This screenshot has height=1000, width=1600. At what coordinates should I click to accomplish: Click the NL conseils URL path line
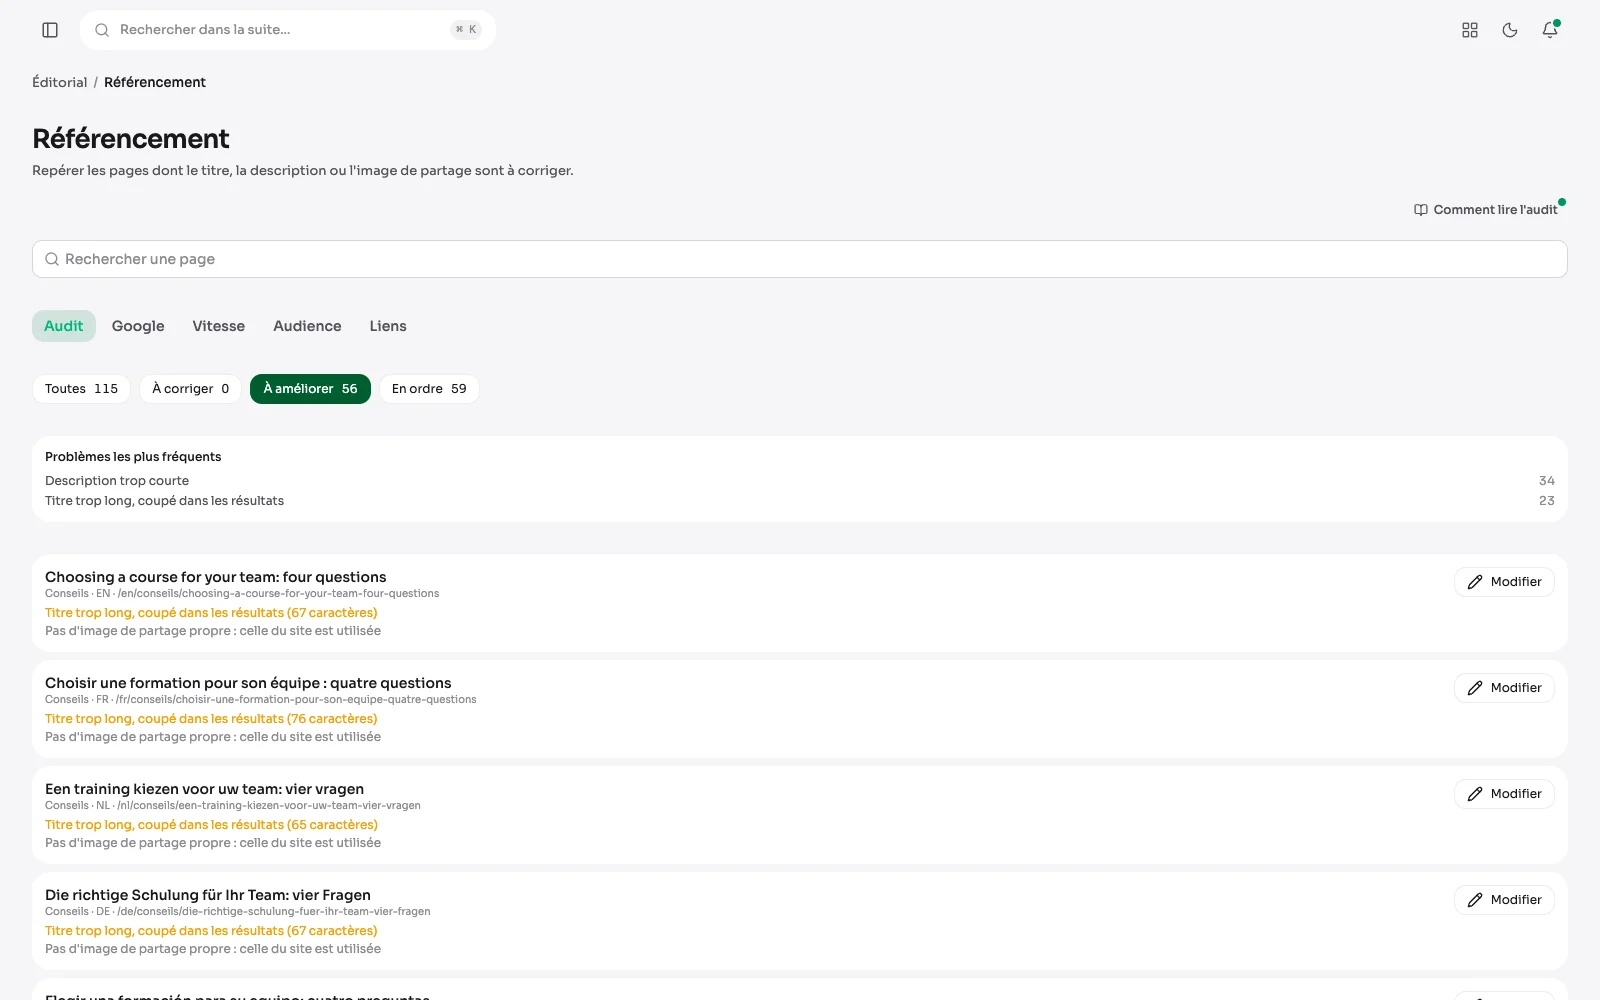click(x=233, y=806)
